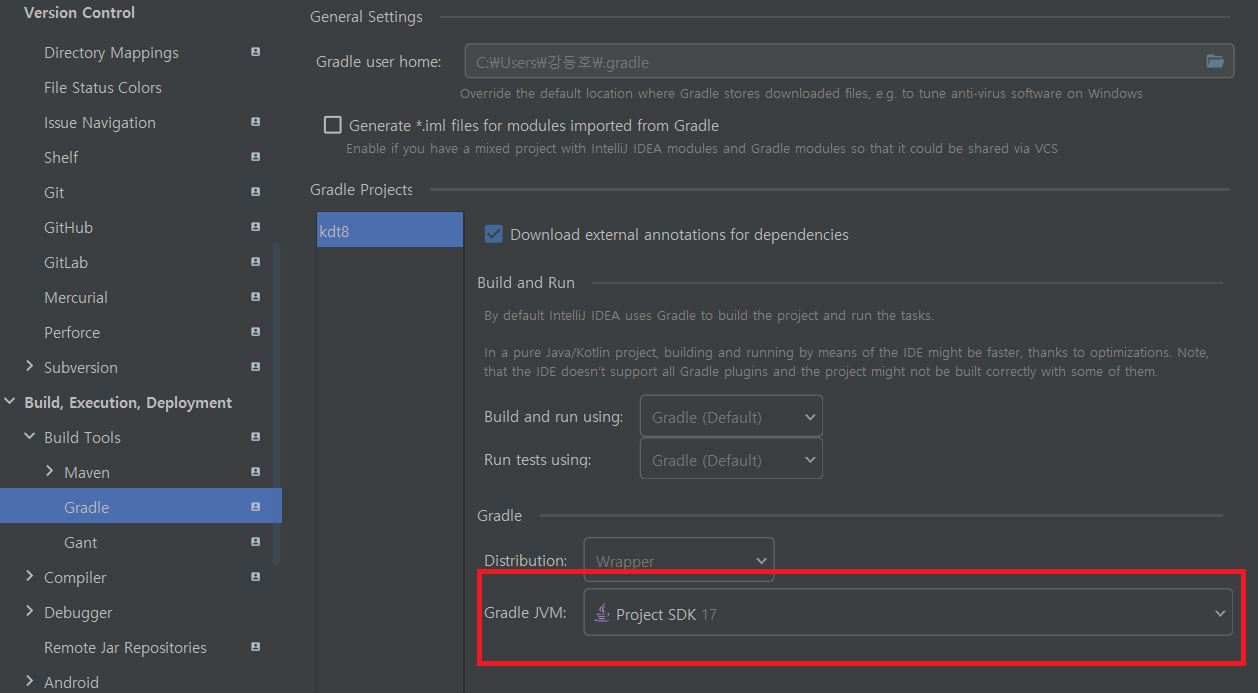Image resolution: width=1258 pixels, height=693 pixels.
Task: Open the Run tests using dropdown
Action: coord(731,460)
